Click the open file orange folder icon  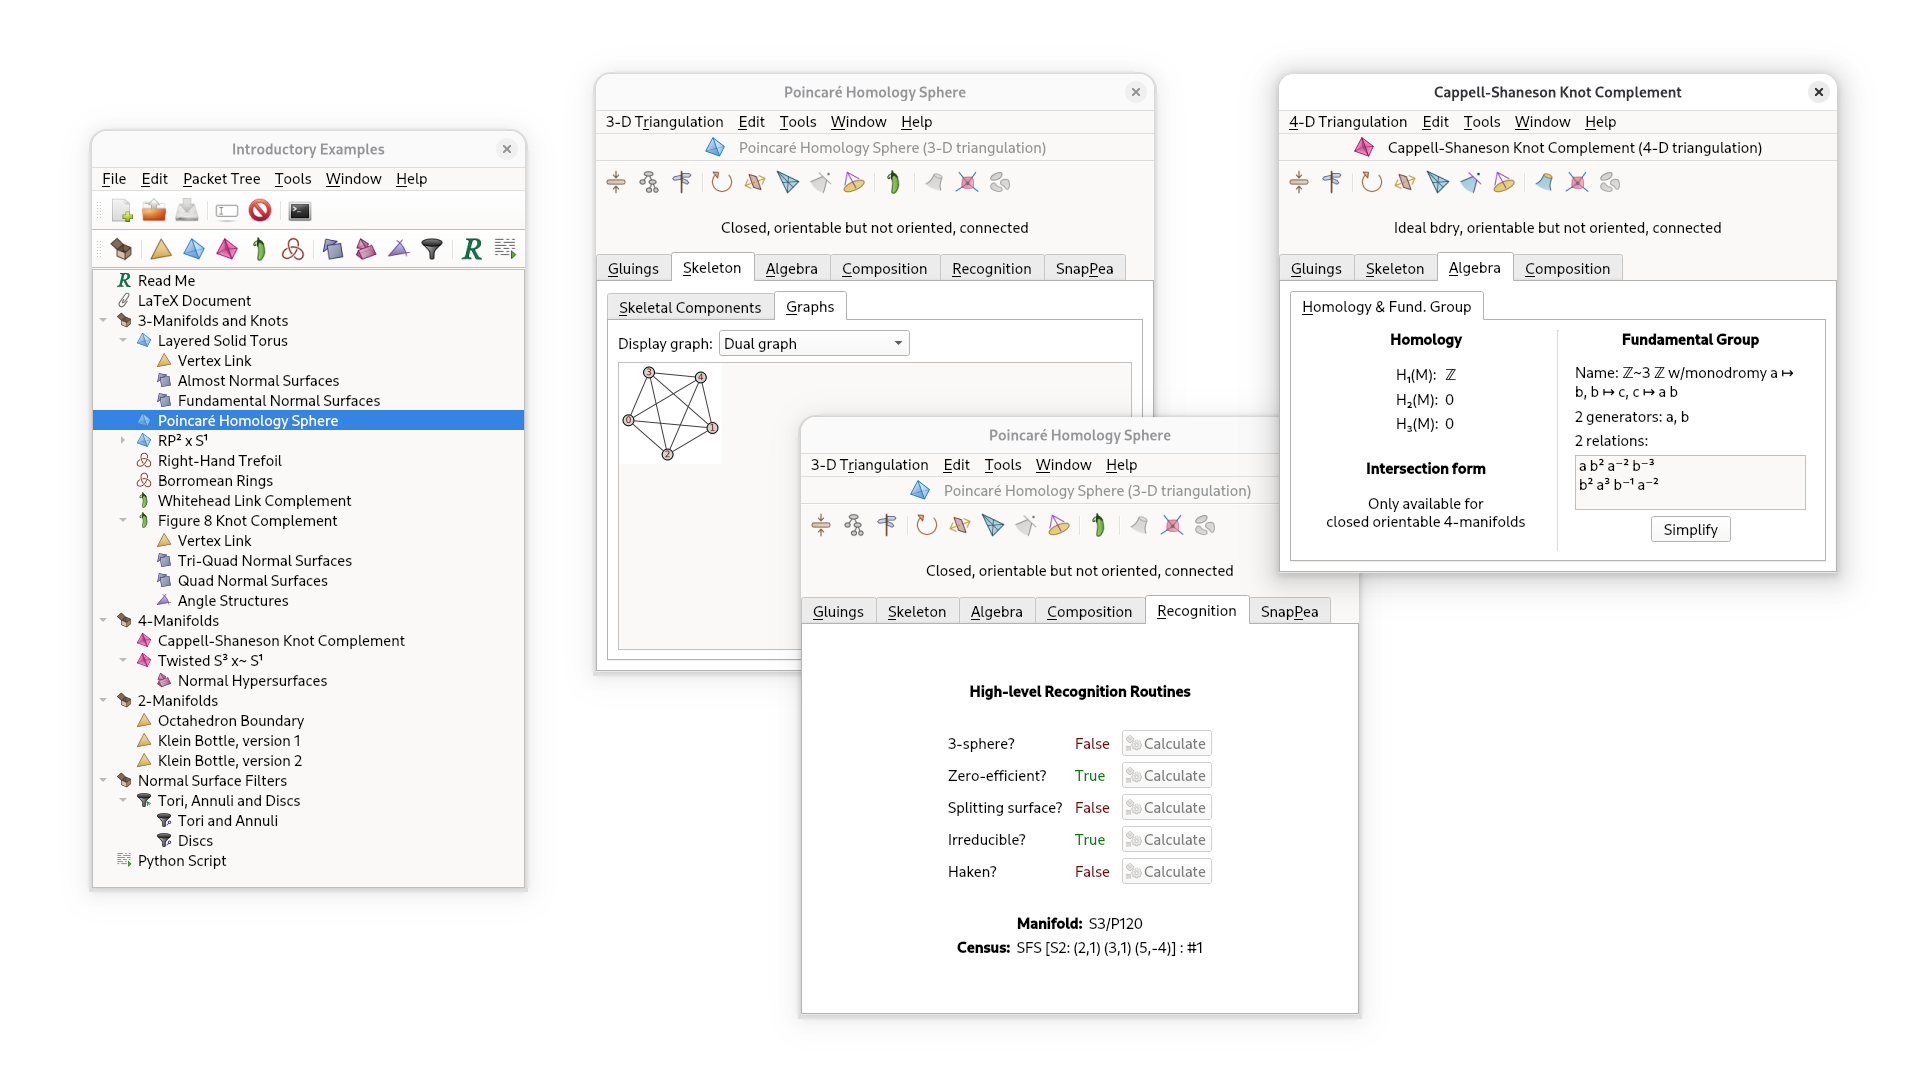point(154,211)
